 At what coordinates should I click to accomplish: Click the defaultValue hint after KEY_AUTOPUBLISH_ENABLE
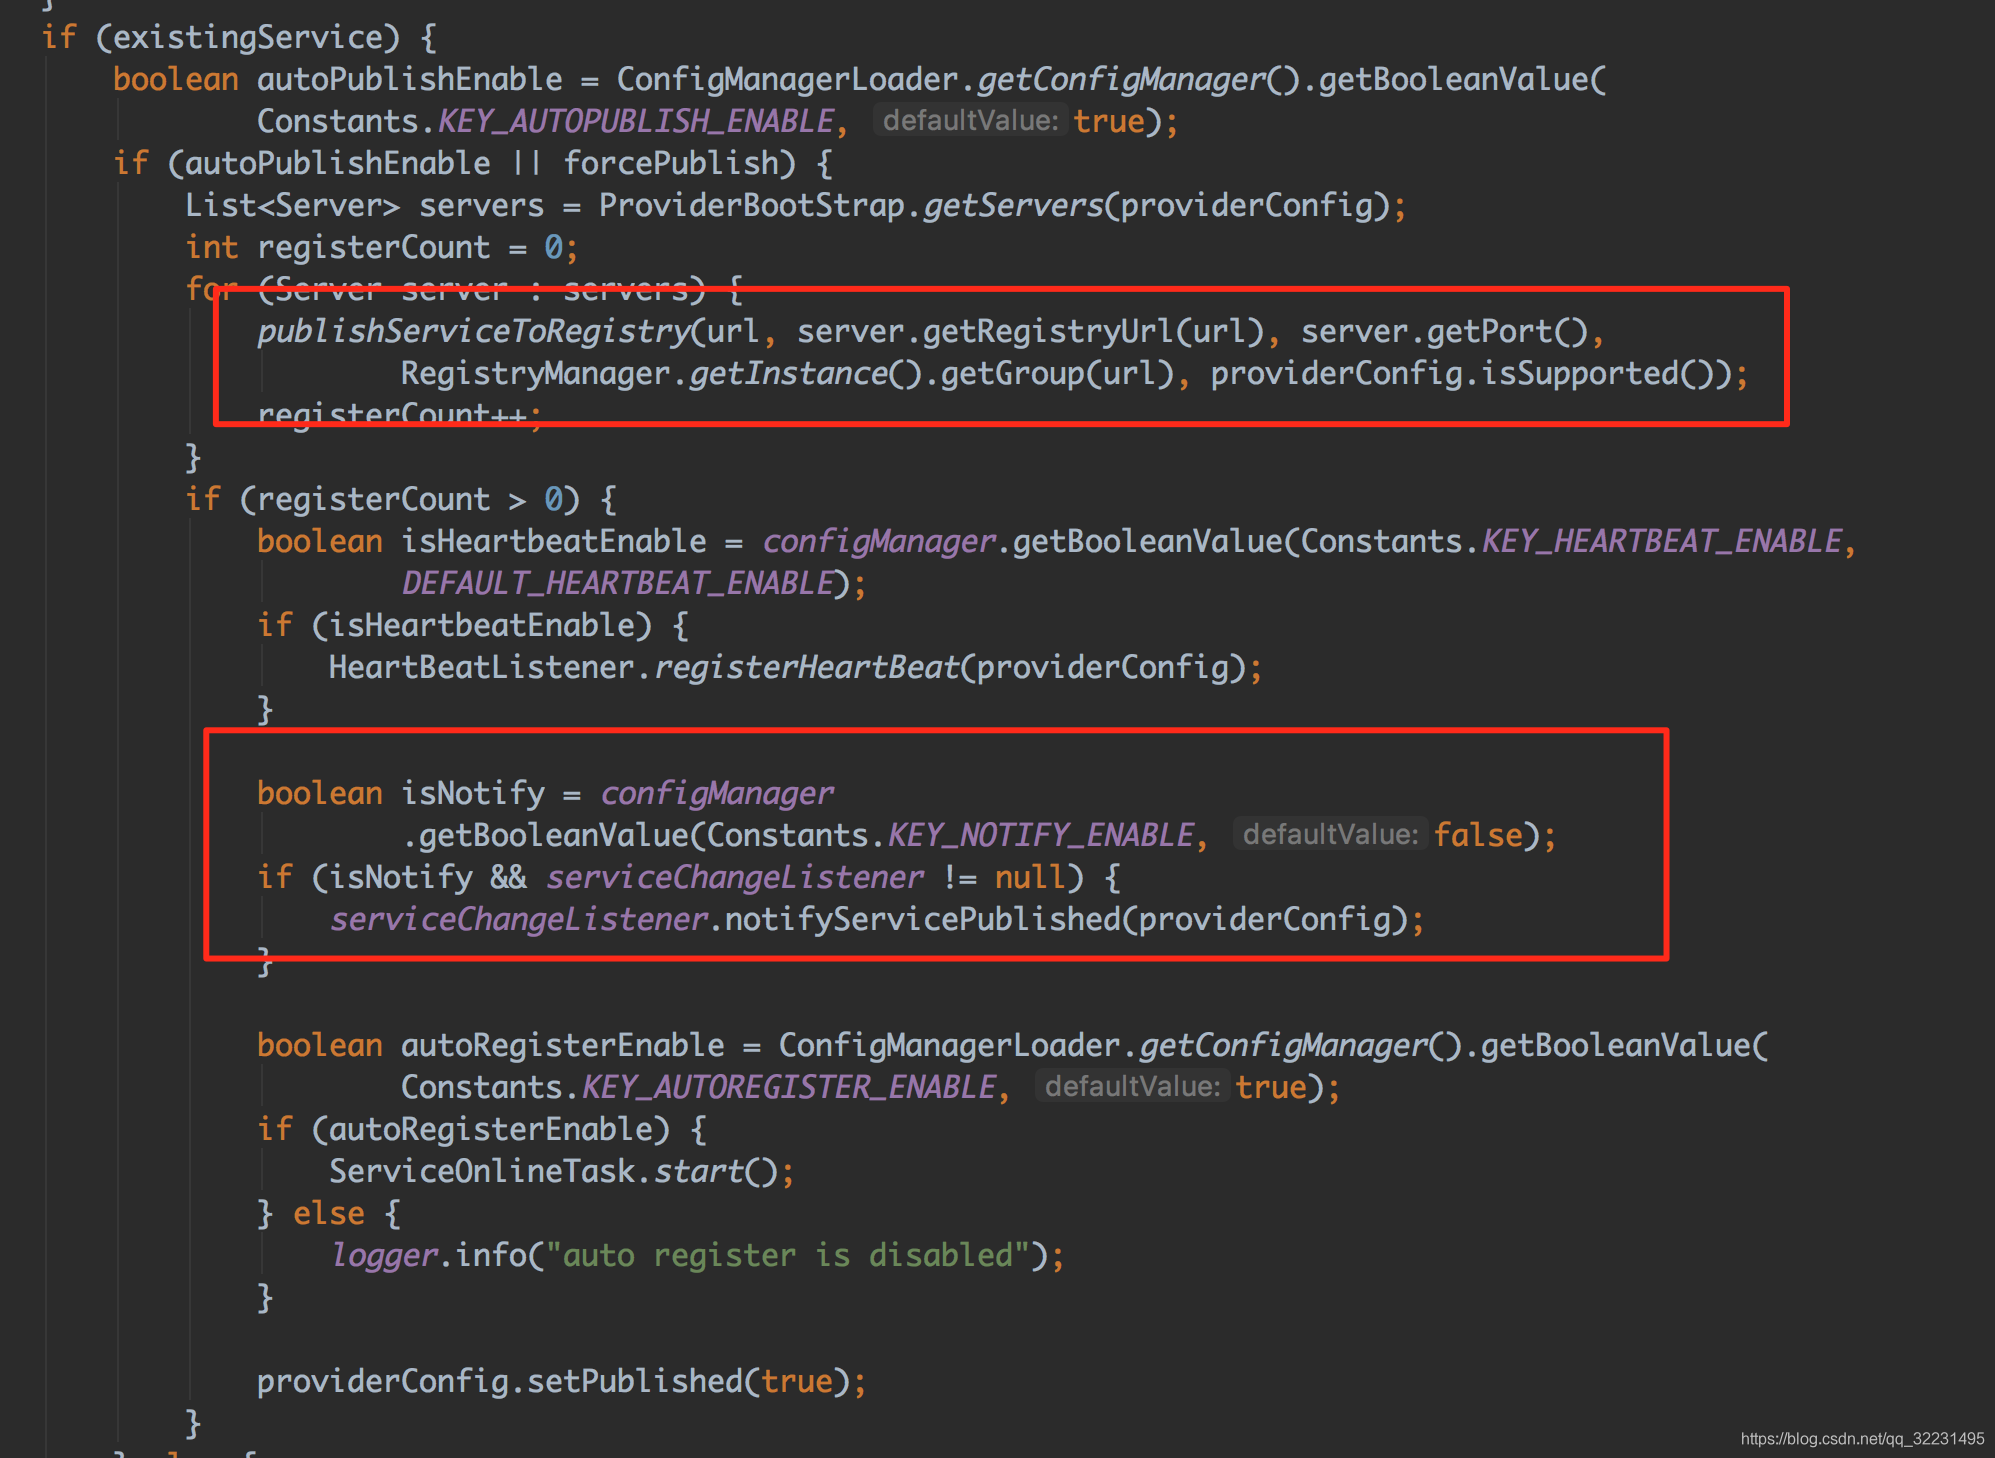[x=970, y=121]
